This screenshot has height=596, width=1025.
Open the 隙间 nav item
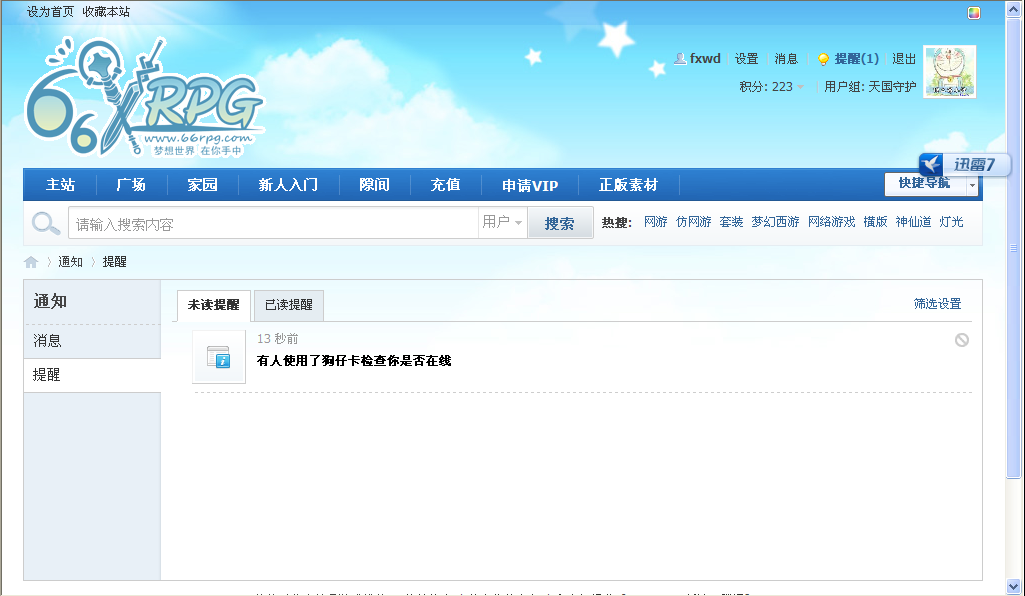(x=375, y=185)
